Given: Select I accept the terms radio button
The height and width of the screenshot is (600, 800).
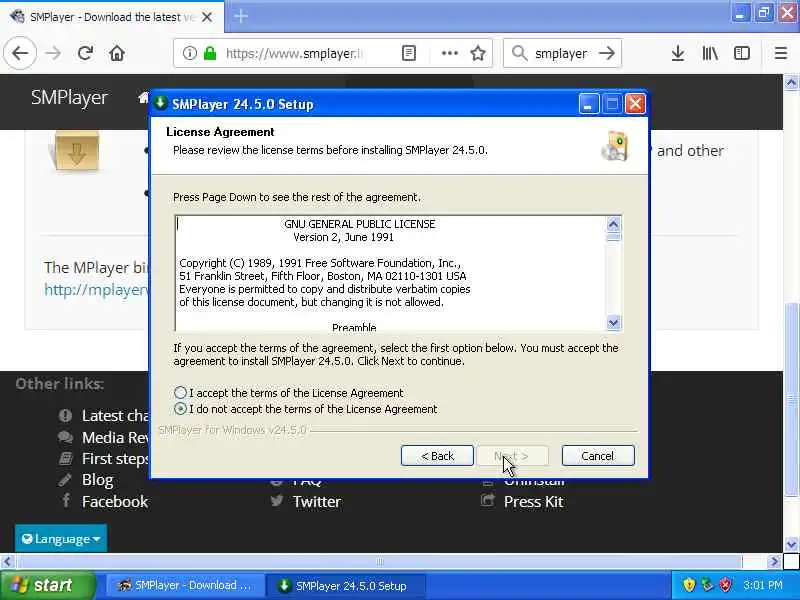Looking at the screenshot, I should [x=180, y=392].
